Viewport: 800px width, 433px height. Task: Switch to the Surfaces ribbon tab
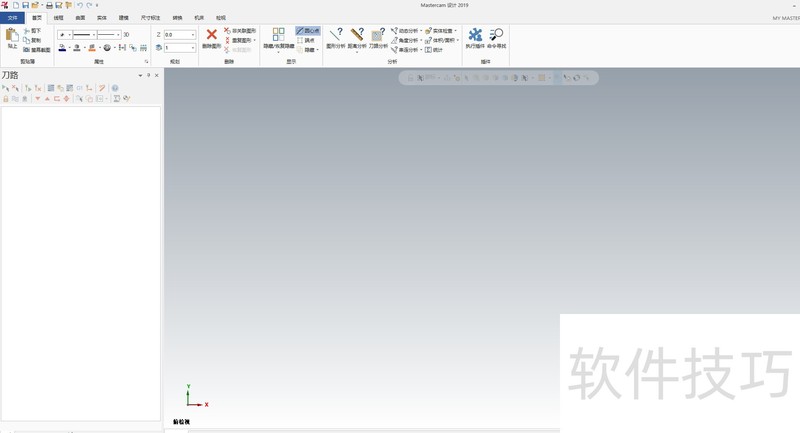[80, 18]
